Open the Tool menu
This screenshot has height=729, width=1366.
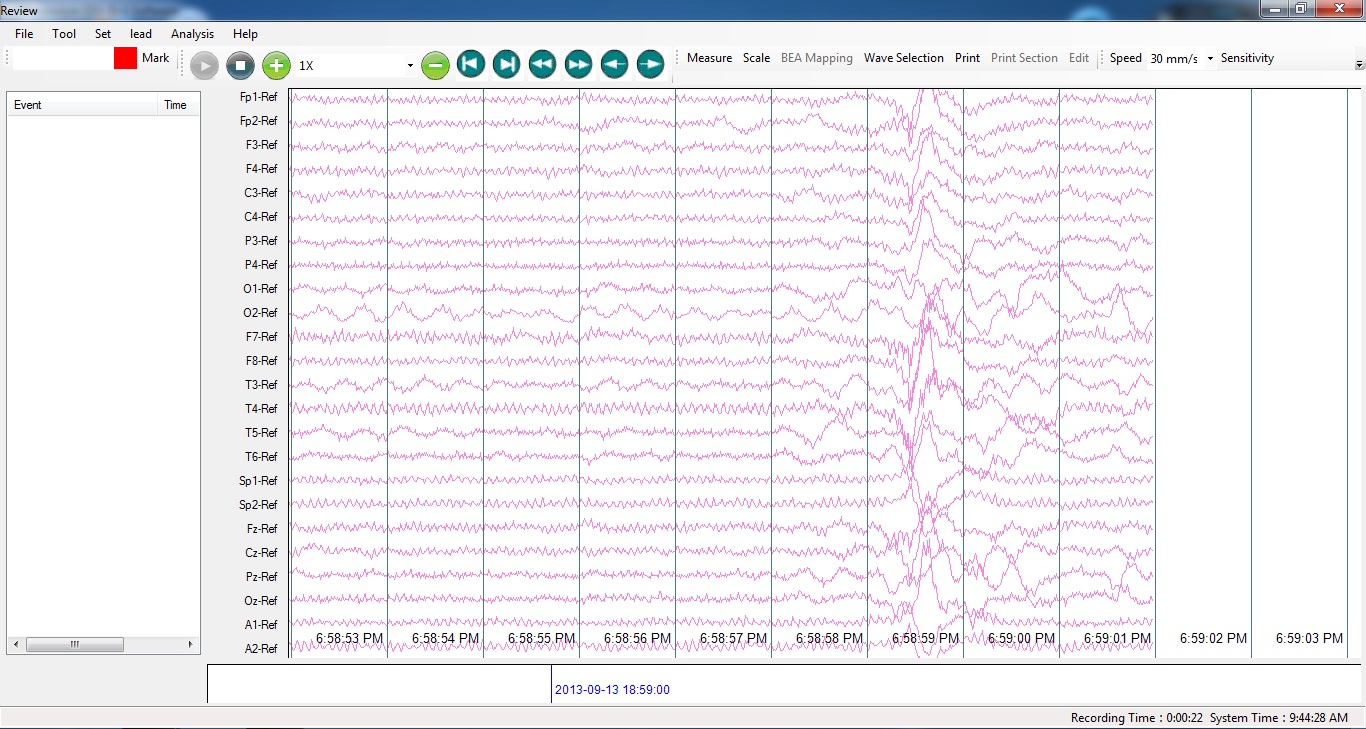pyautogui.click(x=64, y=34)
